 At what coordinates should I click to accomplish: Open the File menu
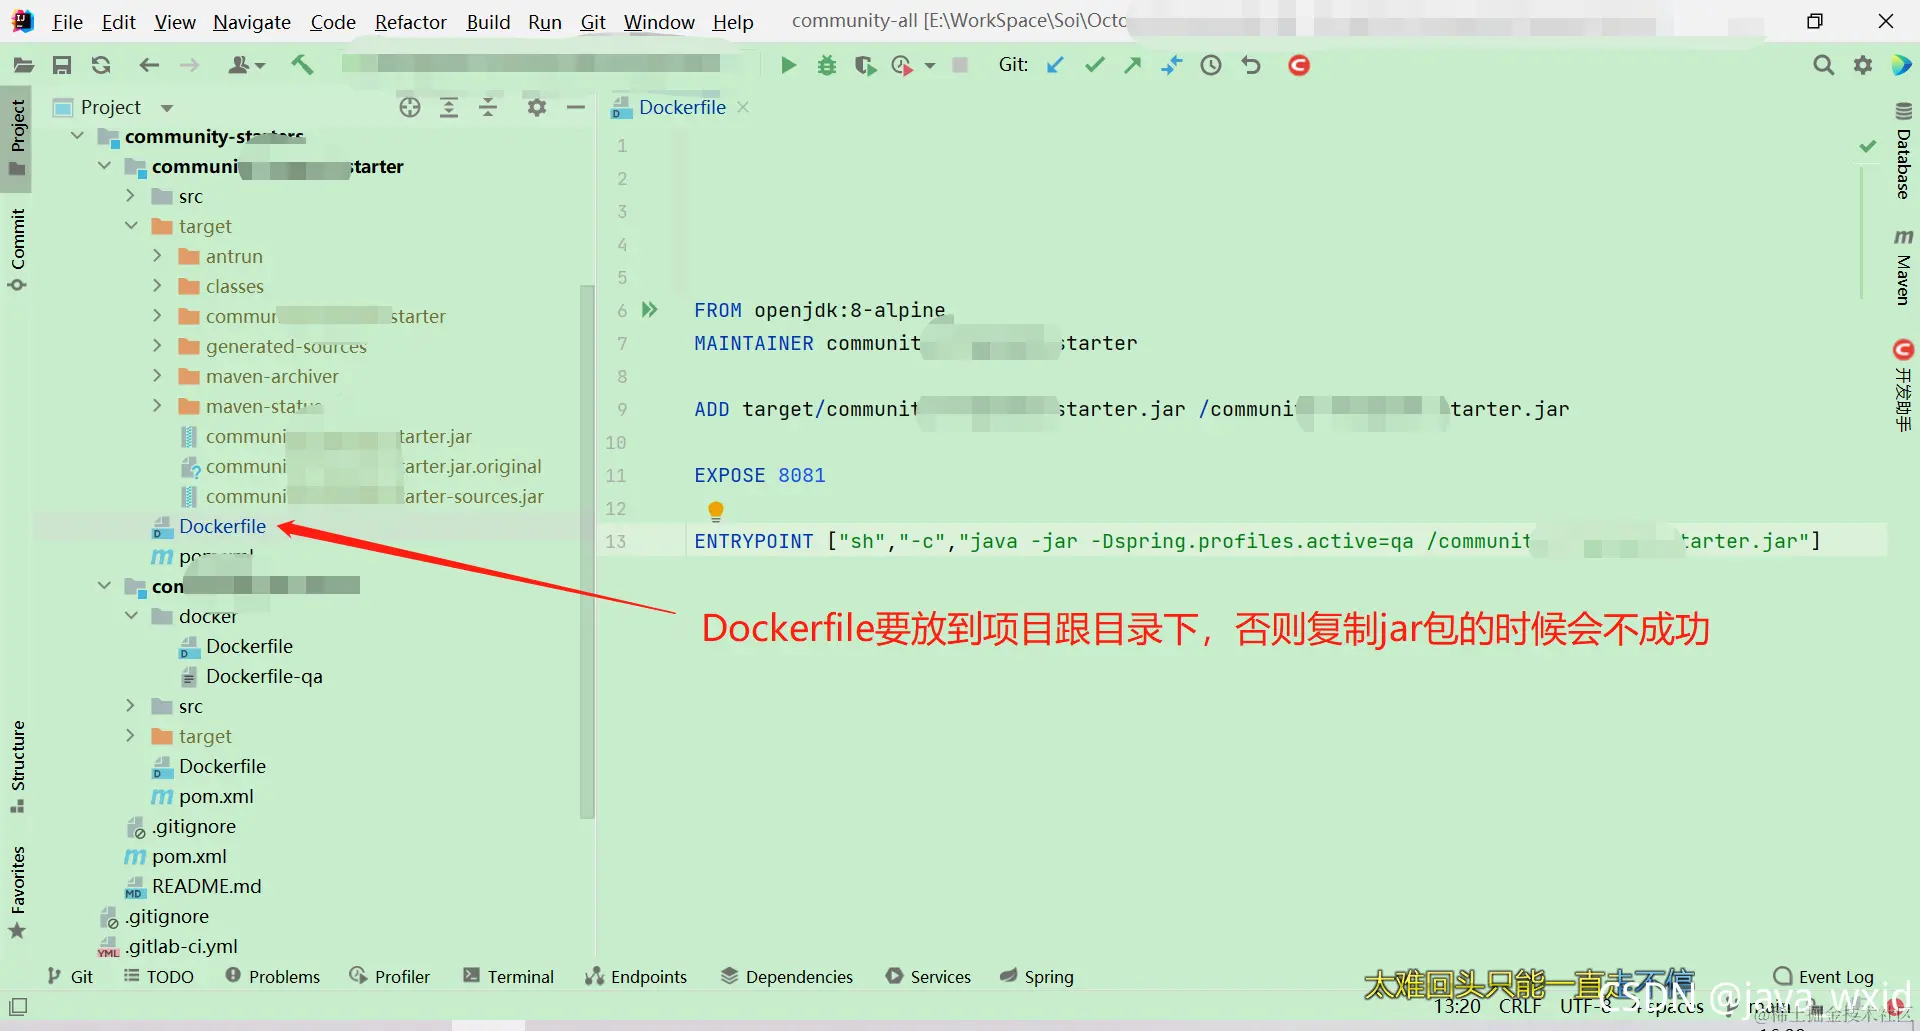(67, 22)
